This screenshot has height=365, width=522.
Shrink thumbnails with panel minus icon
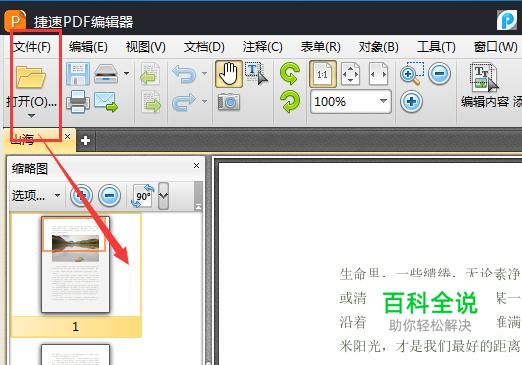point(110,195)
